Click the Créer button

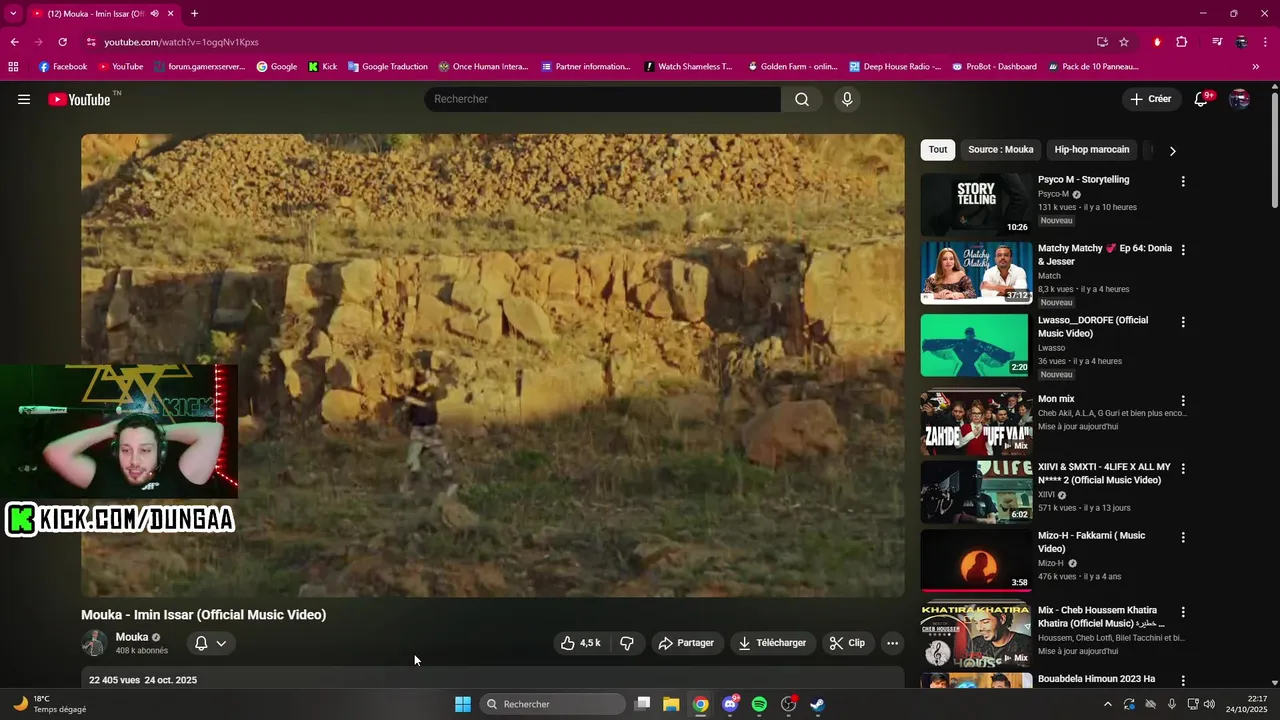pos(1151,99)
